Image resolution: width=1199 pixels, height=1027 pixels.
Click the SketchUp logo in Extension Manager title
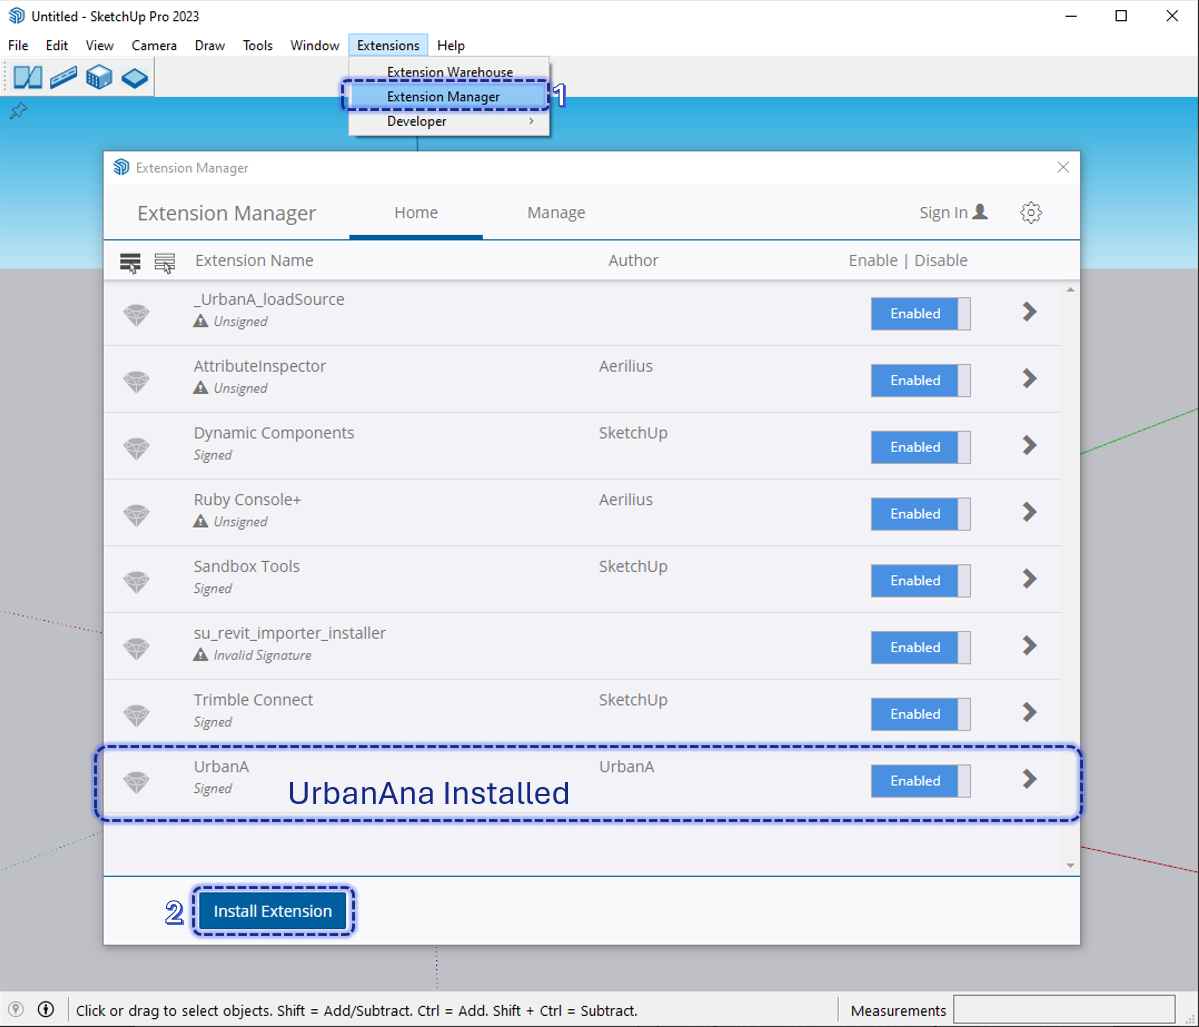coord(122,167)
